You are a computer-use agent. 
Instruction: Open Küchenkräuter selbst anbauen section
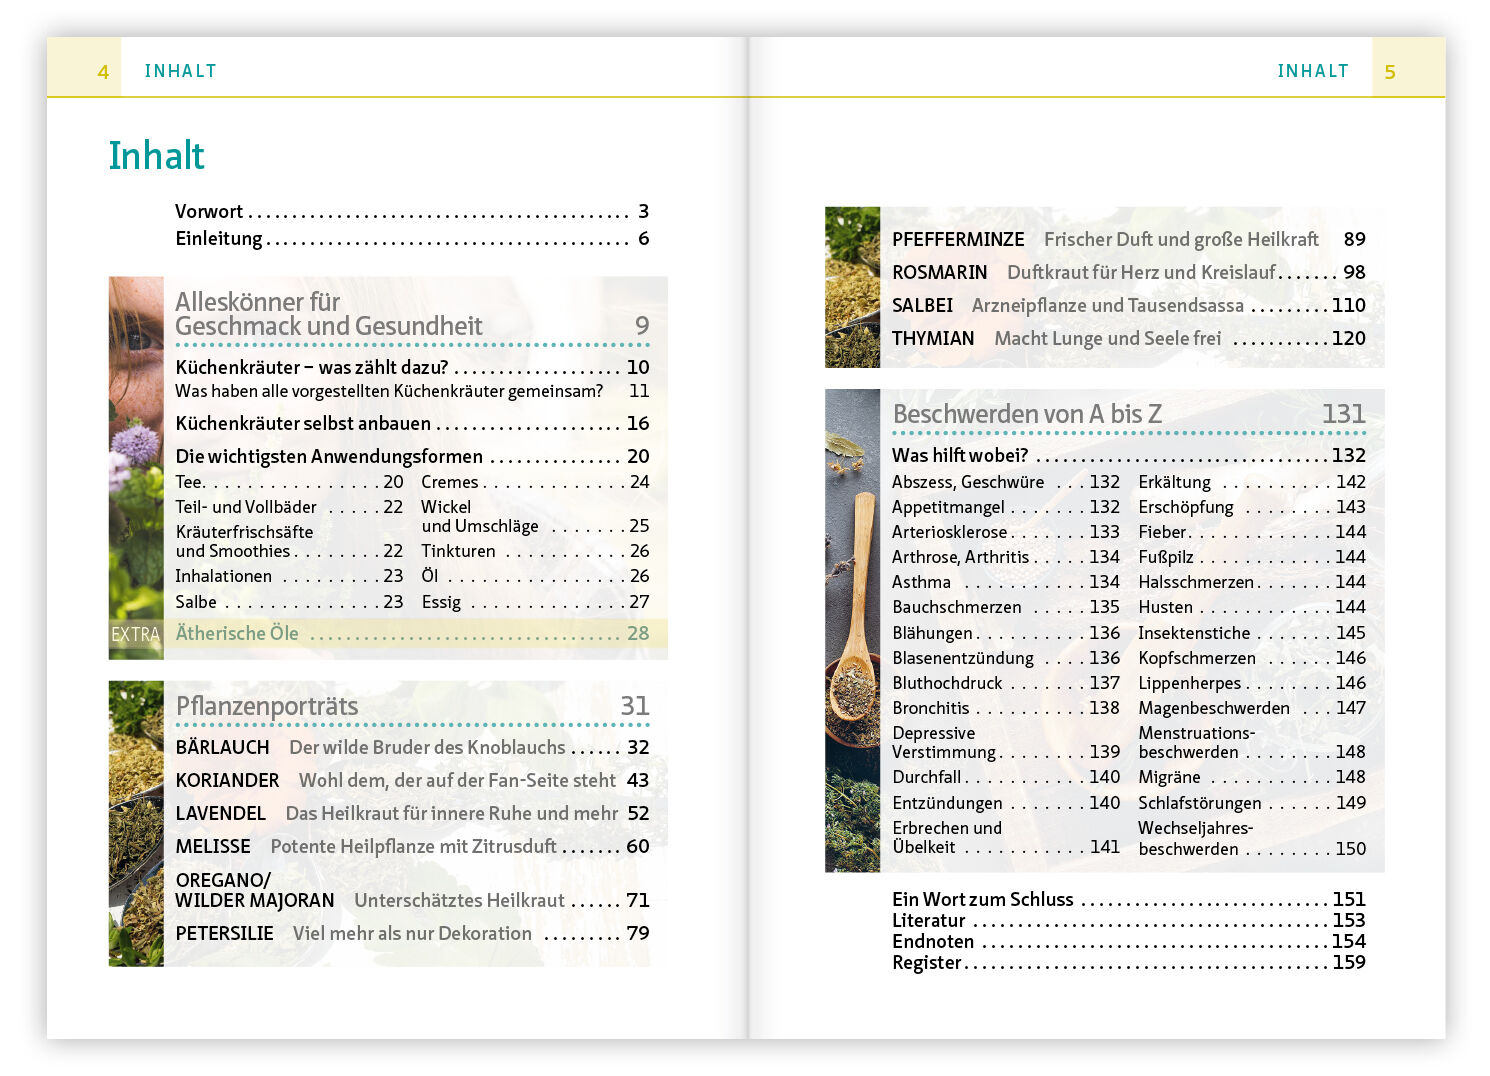point(303,424)
